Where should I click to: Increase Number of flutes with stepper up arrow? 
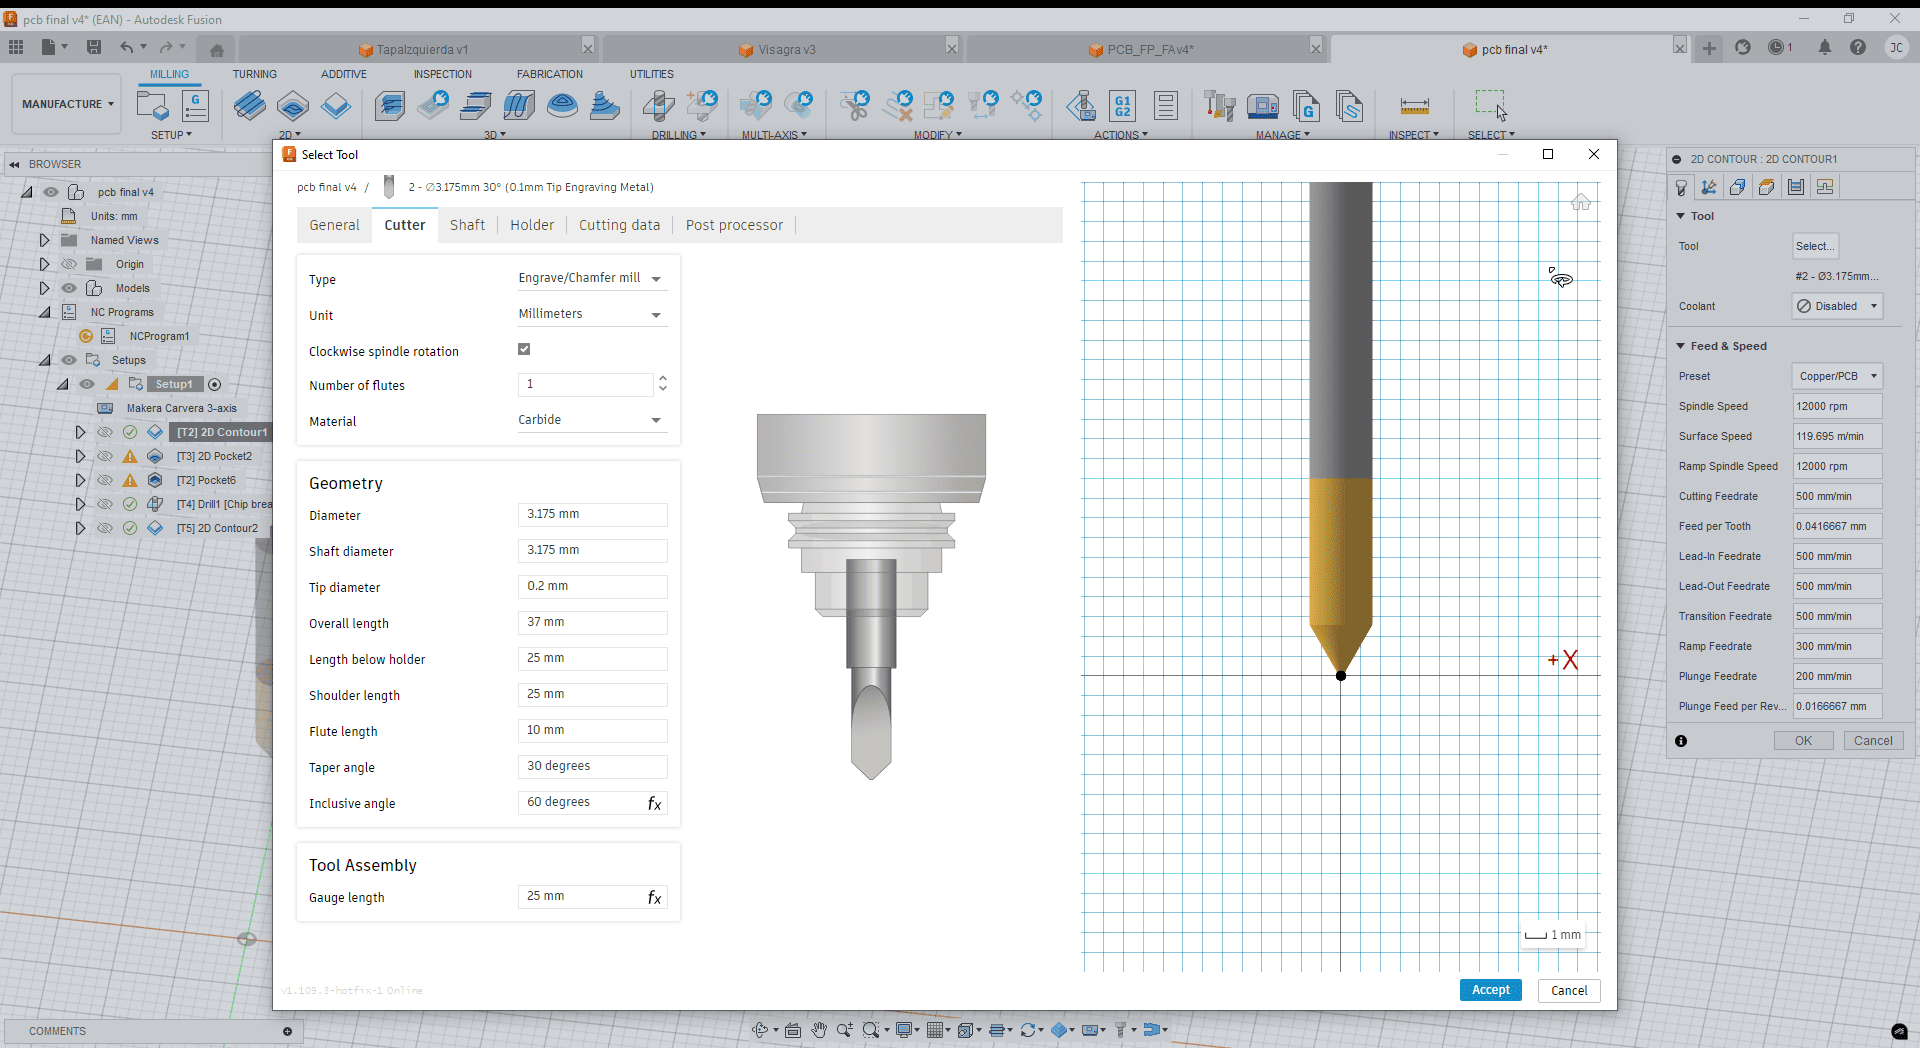[x=662, y=379]
